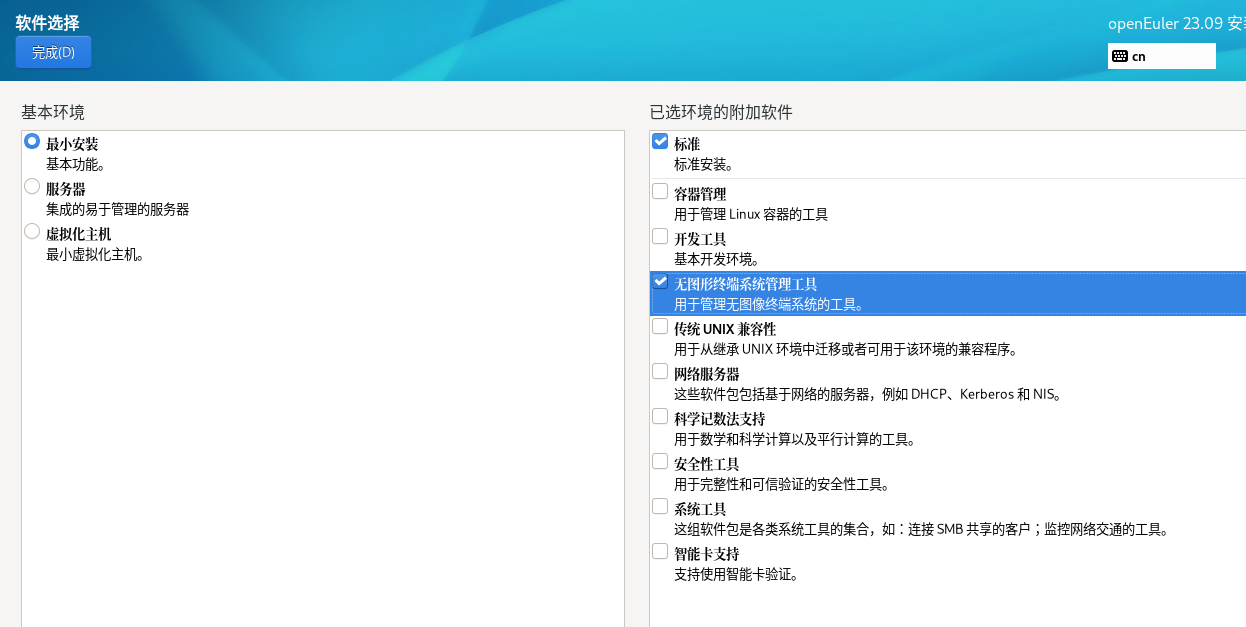Click the 集成的易于管理的服务器 description
This screenshot has height=627, width=1246.
point(118,209)
